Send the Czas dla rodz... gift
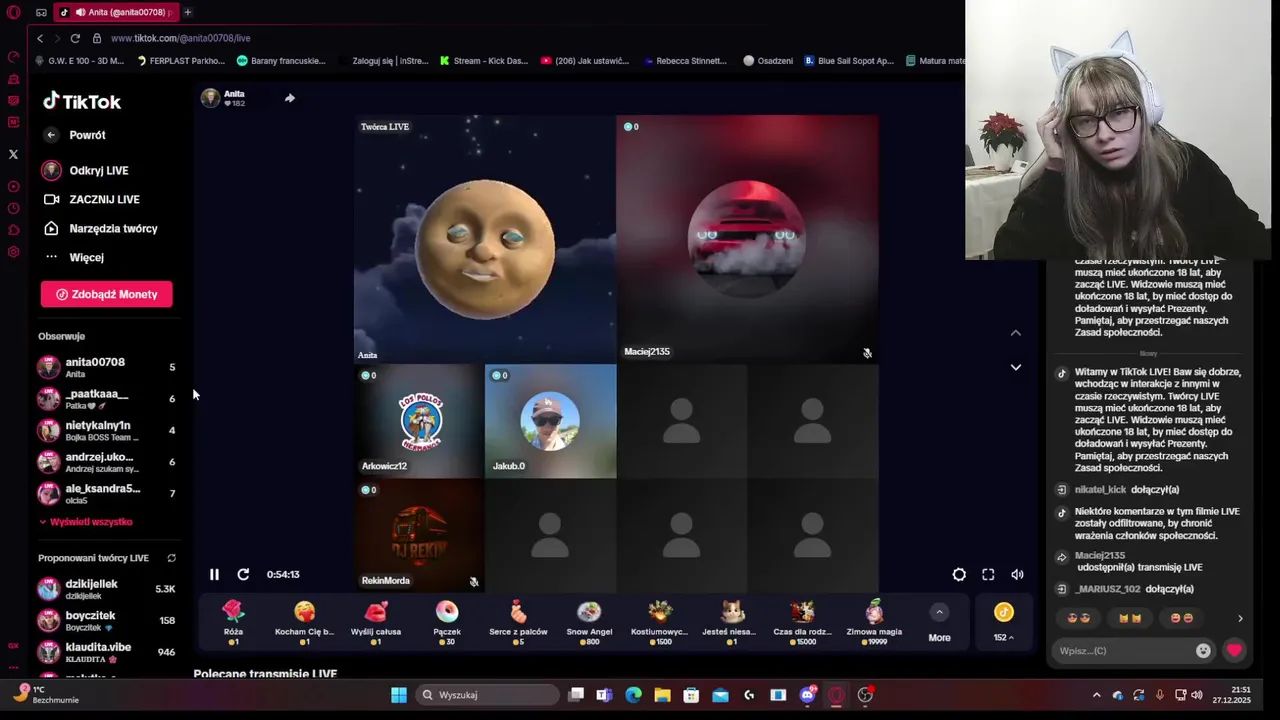This screenshot has height=720, width=1280. 803,621
